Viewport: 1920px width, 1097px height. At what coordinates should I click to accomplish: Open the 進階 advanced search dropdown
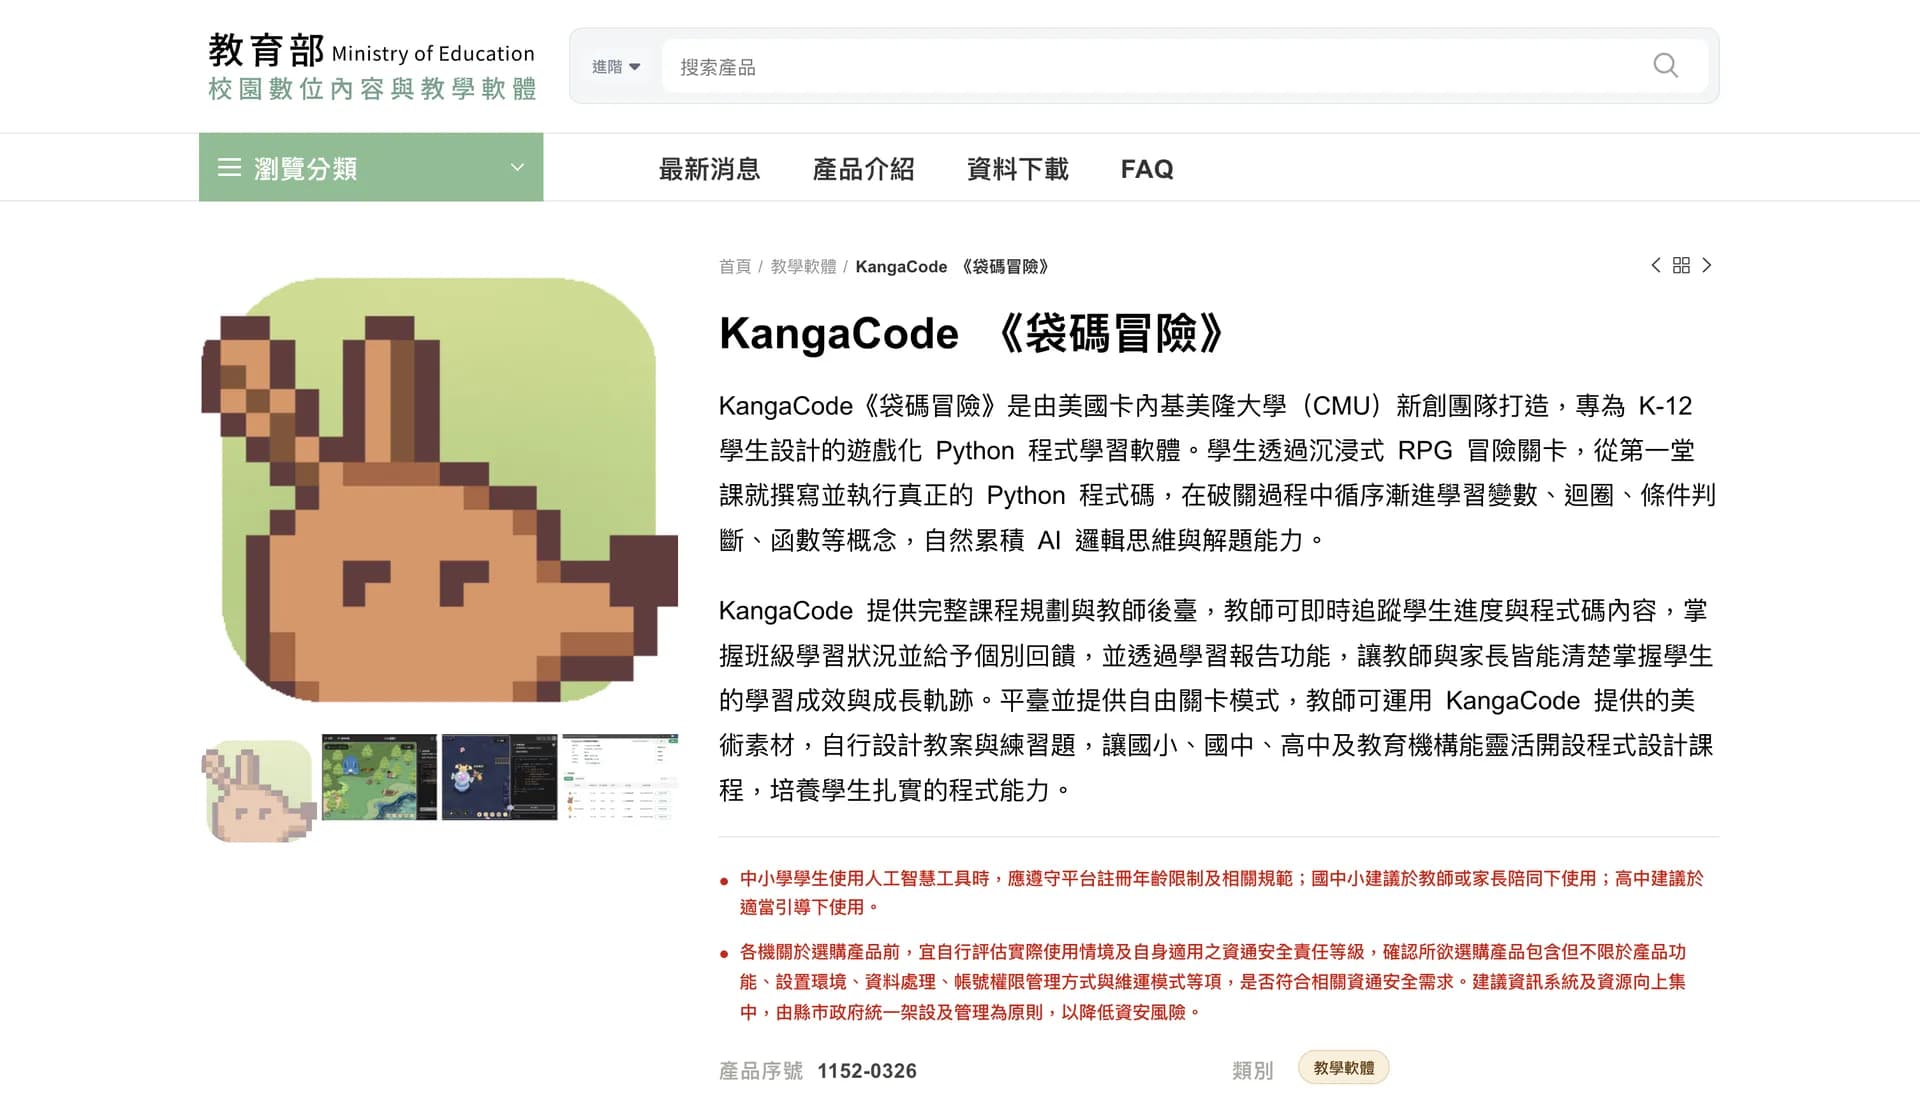tap(615, 67)
